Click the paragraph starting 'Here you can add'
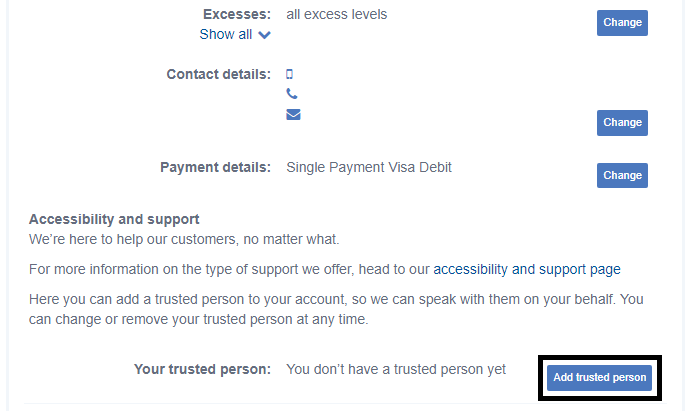692x411 pixels. 335,309
